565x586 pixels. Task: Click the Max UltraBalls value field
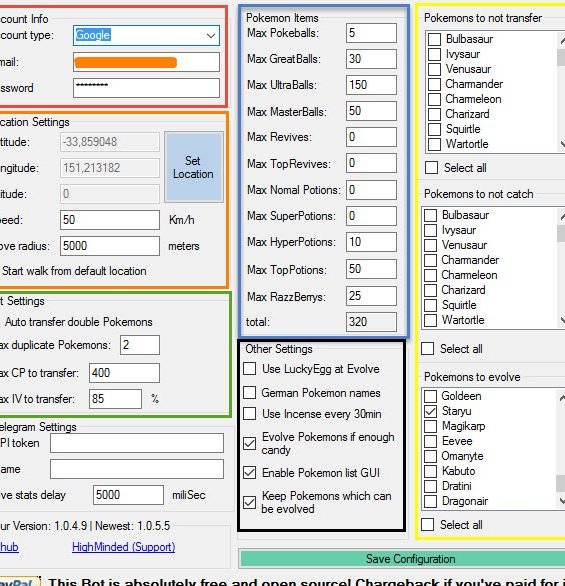tap(371, 85)
